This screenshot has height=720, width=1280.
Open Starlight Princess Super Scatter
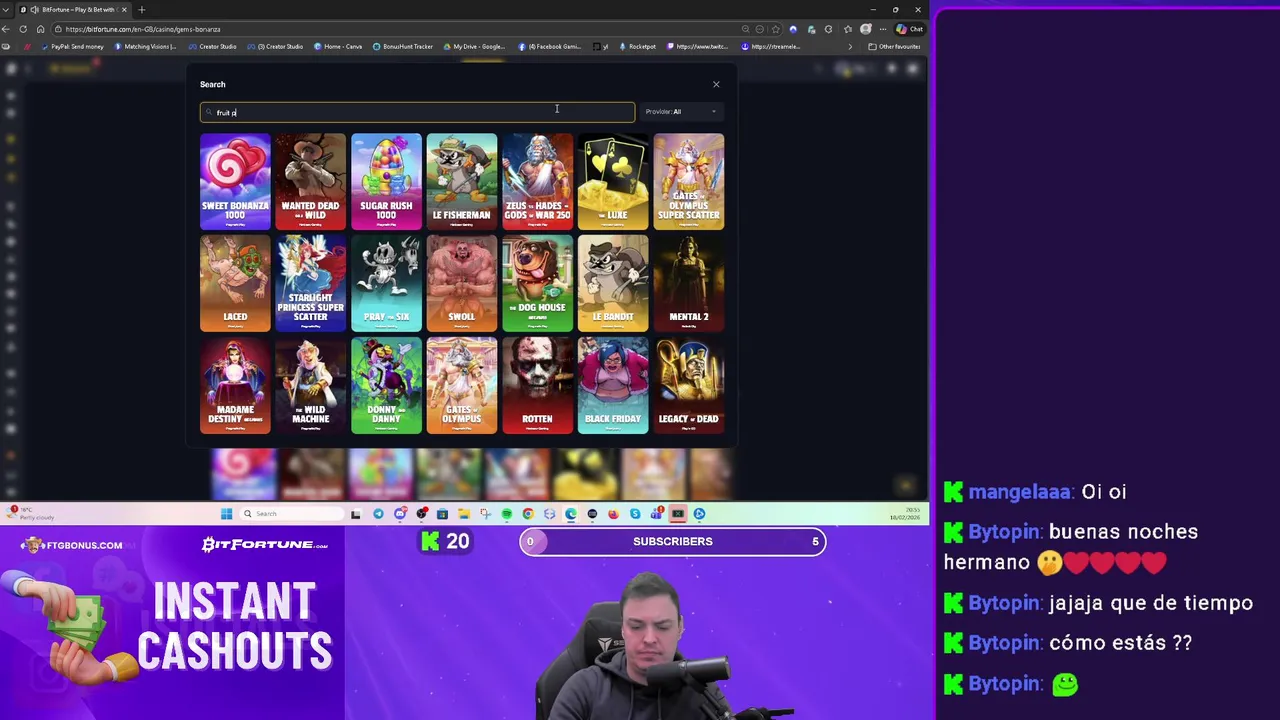(310, 284)
